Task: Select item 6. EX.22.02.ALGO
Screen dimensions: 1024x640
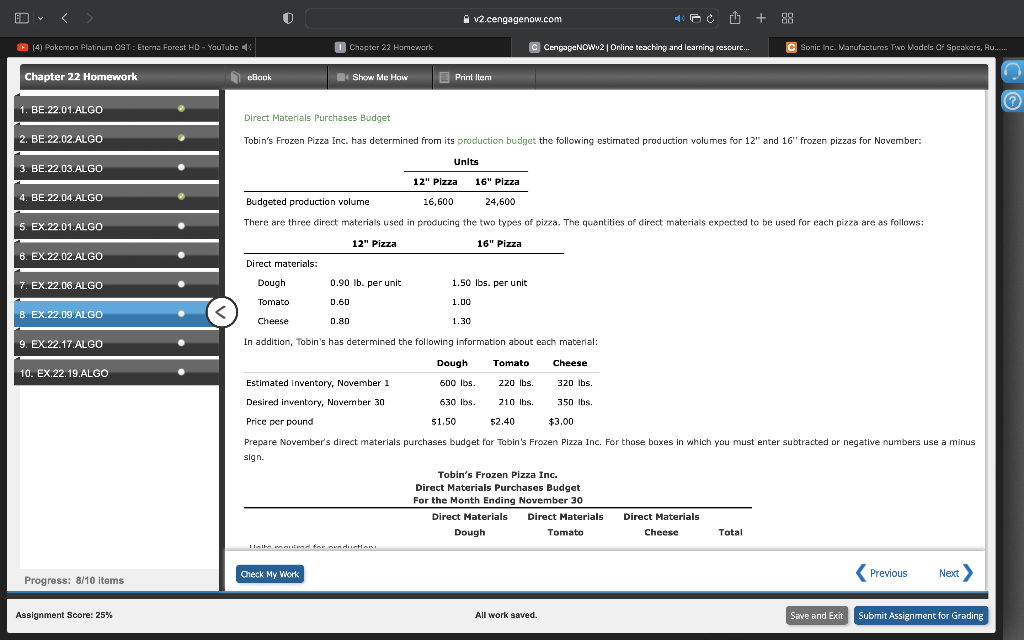Action: pos(116,256)
